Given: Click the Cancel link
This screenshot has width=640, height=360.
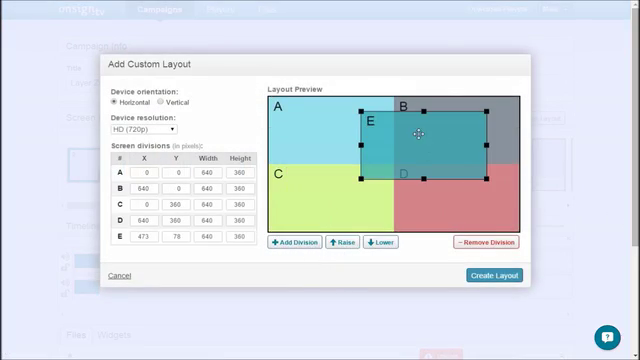Looking at the screenshot, I should coord(120,276).
